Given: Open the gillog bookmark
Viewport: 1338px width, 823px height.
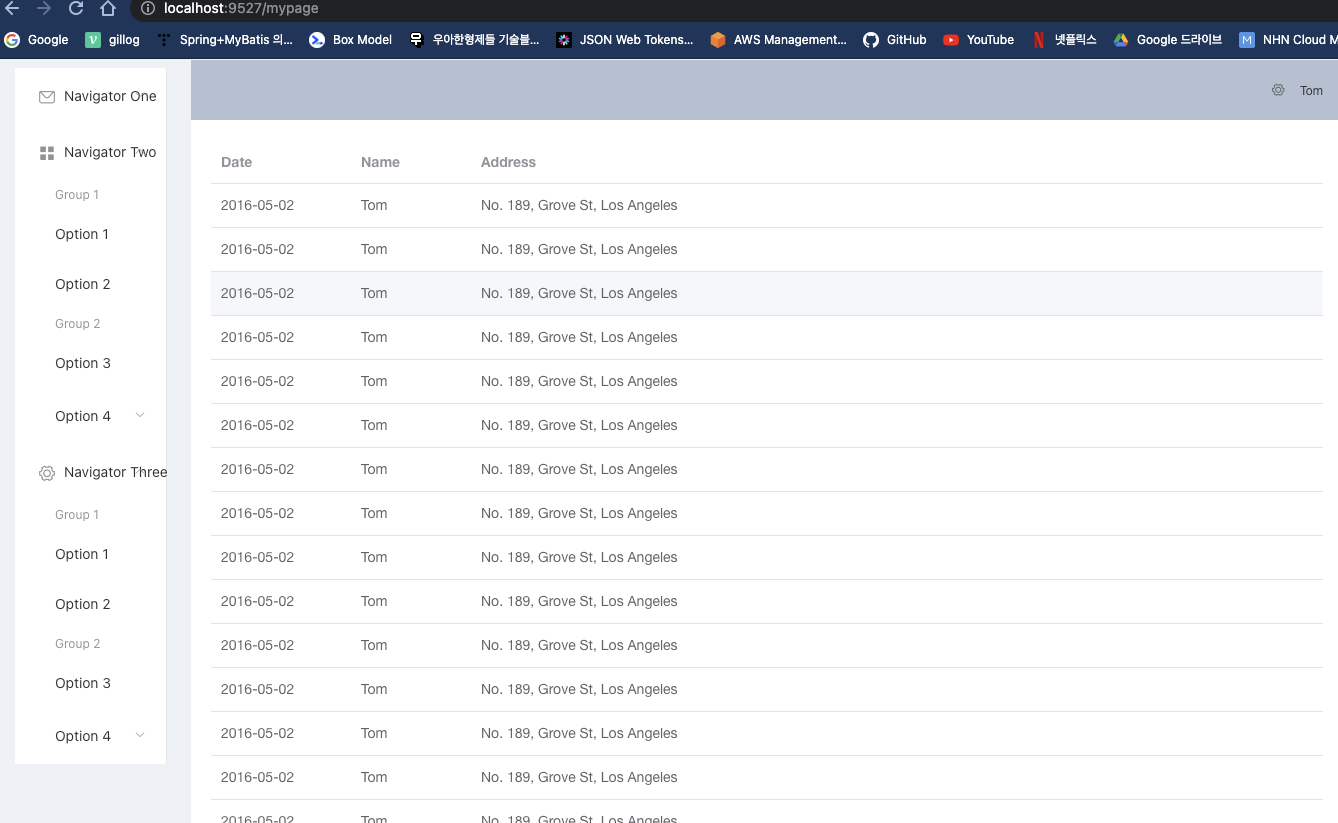Looking at the screenshot, I should [x=113, y=40].
